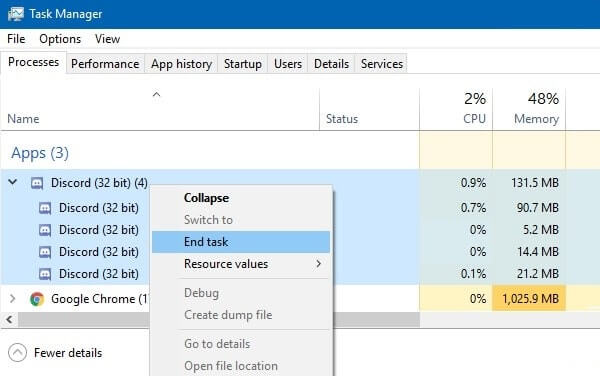Click the Discord group 131.5 MB memory value
This screenshot has width=600, height=376.
pyautogui.click(x=535, y=183)
